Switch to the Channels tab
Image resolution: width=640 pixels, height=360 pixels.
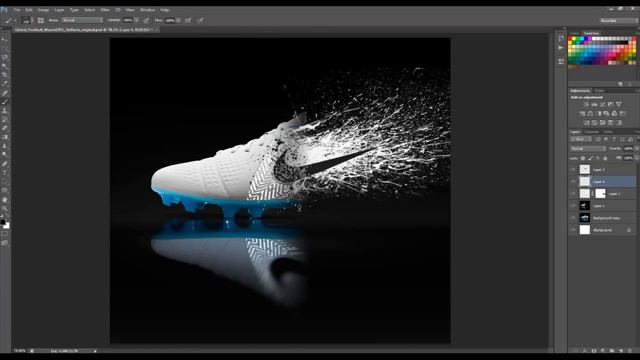pos(591,132)
